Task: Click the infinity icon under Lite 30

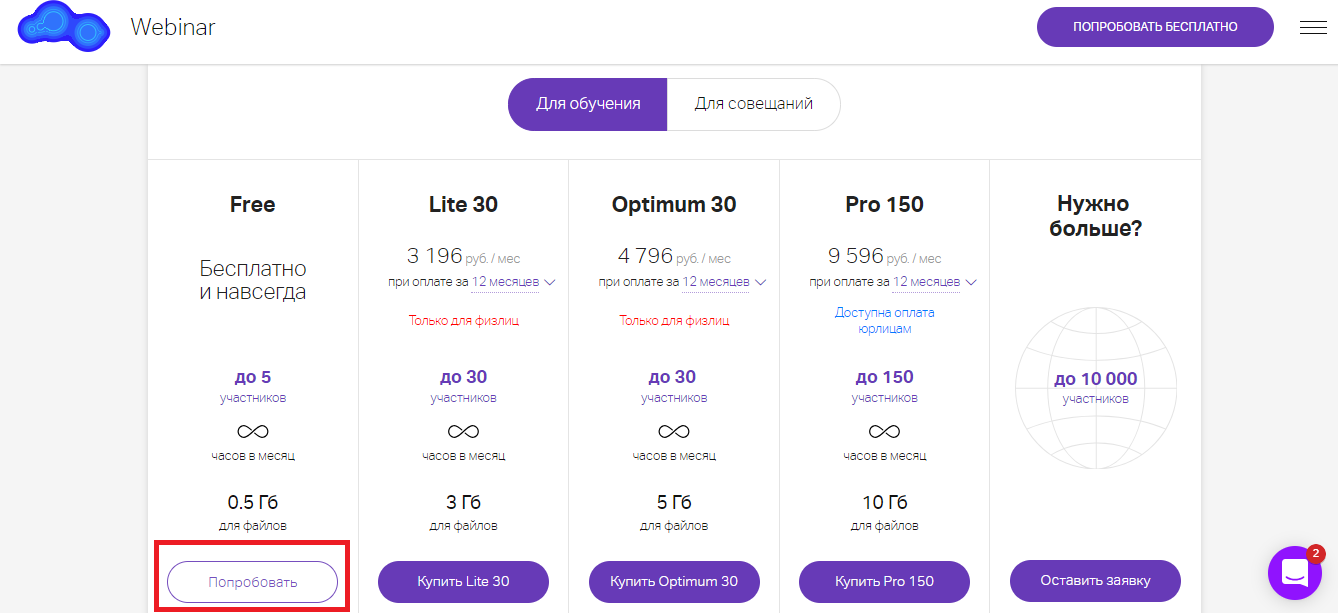Action: 463,432
